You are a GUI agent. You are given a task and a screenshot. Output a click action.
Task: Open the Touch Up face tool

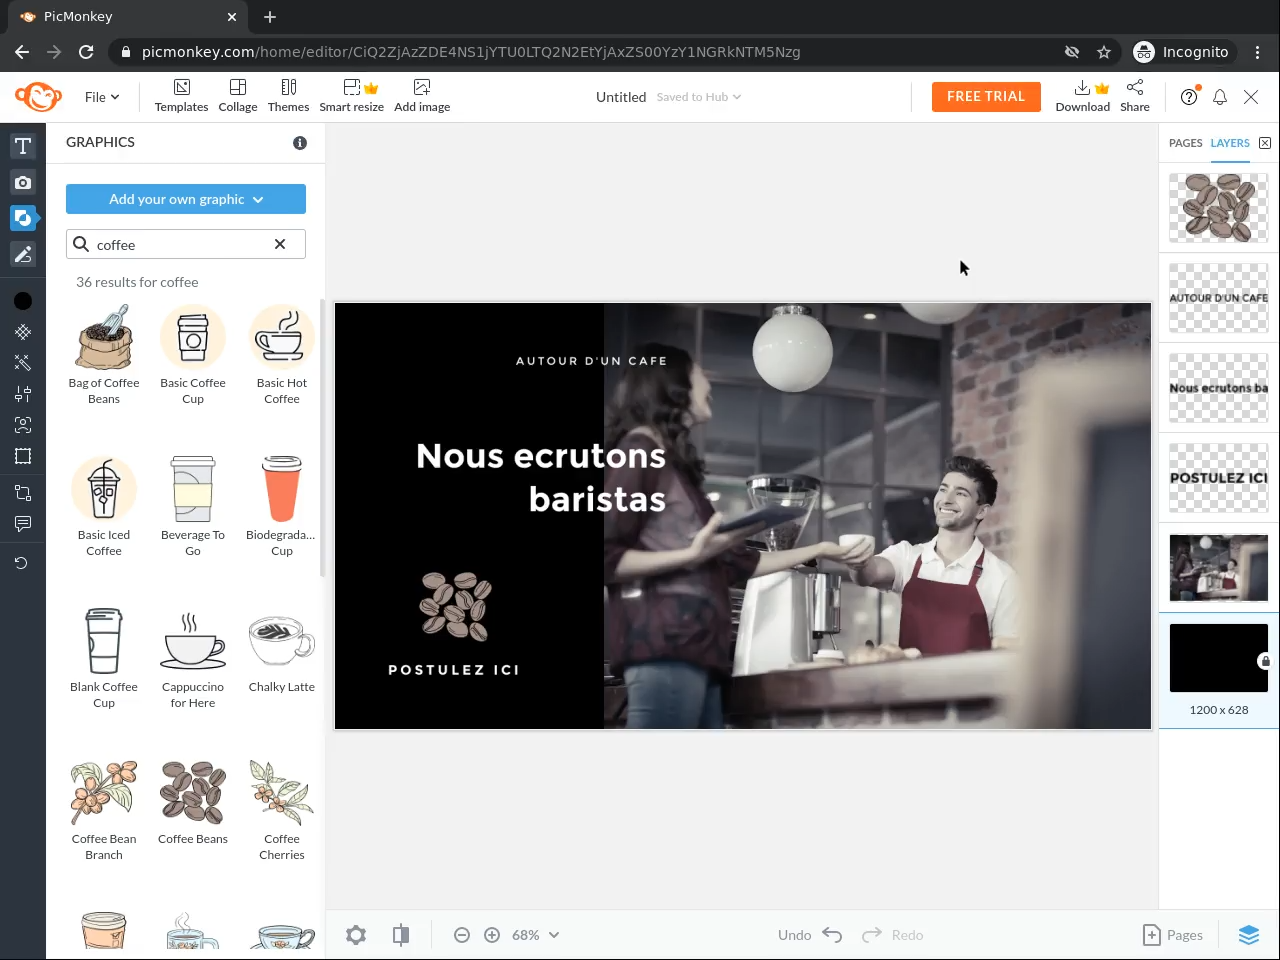pyautogui.click(x=23, y=425)
